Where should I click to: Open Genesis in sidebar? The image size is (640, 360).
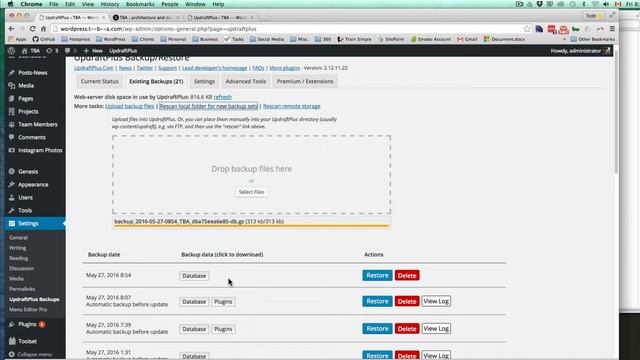[28, 171]
